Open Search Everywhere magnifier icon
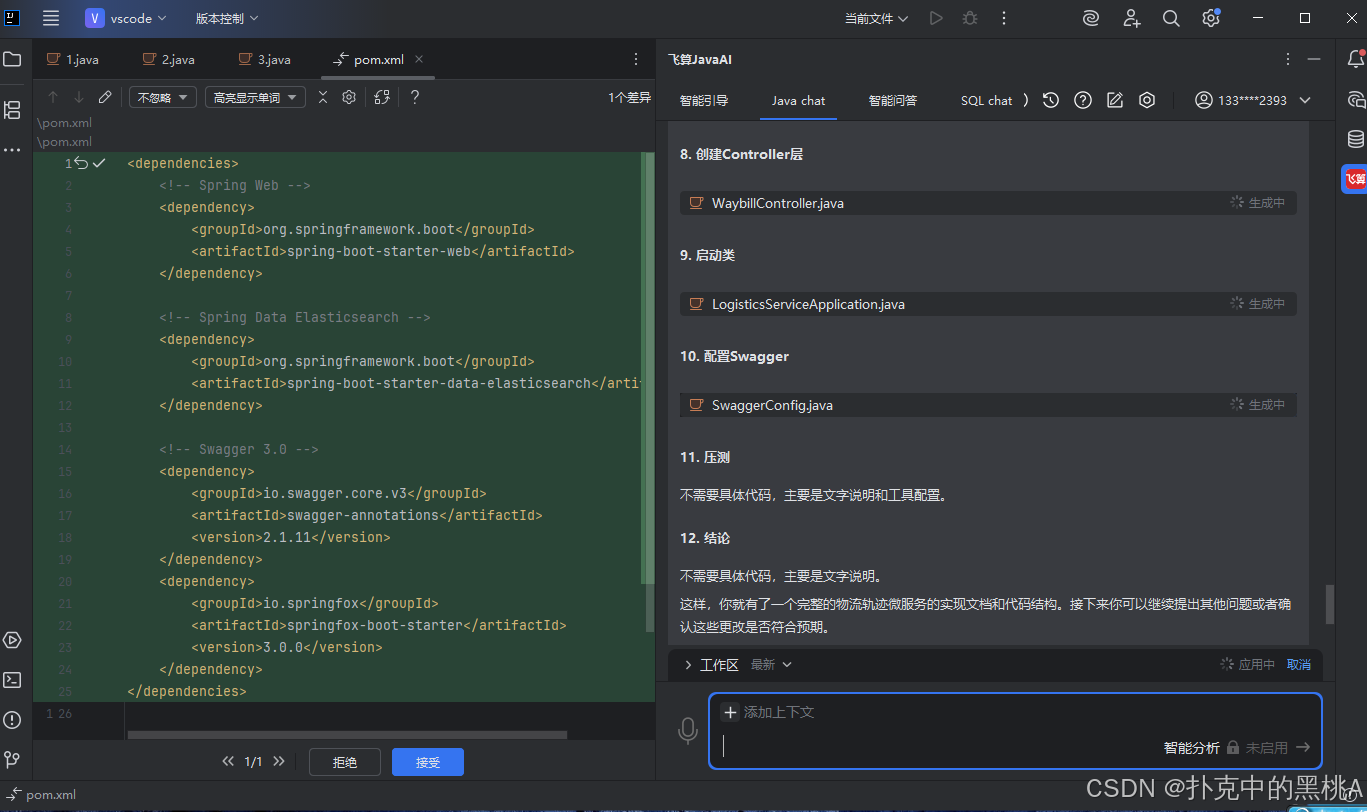This screenshot has width=1367, height=812. (x=1171, y=18)
